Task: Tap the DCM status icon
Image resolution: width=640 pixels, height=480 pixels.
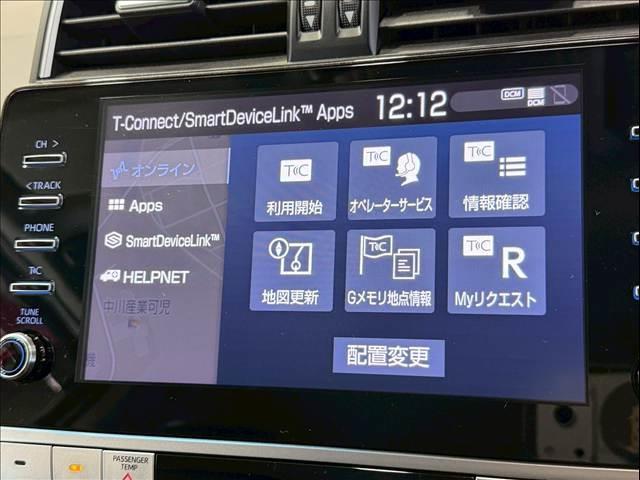Action: pyautogui.click(x=512, y=94)
